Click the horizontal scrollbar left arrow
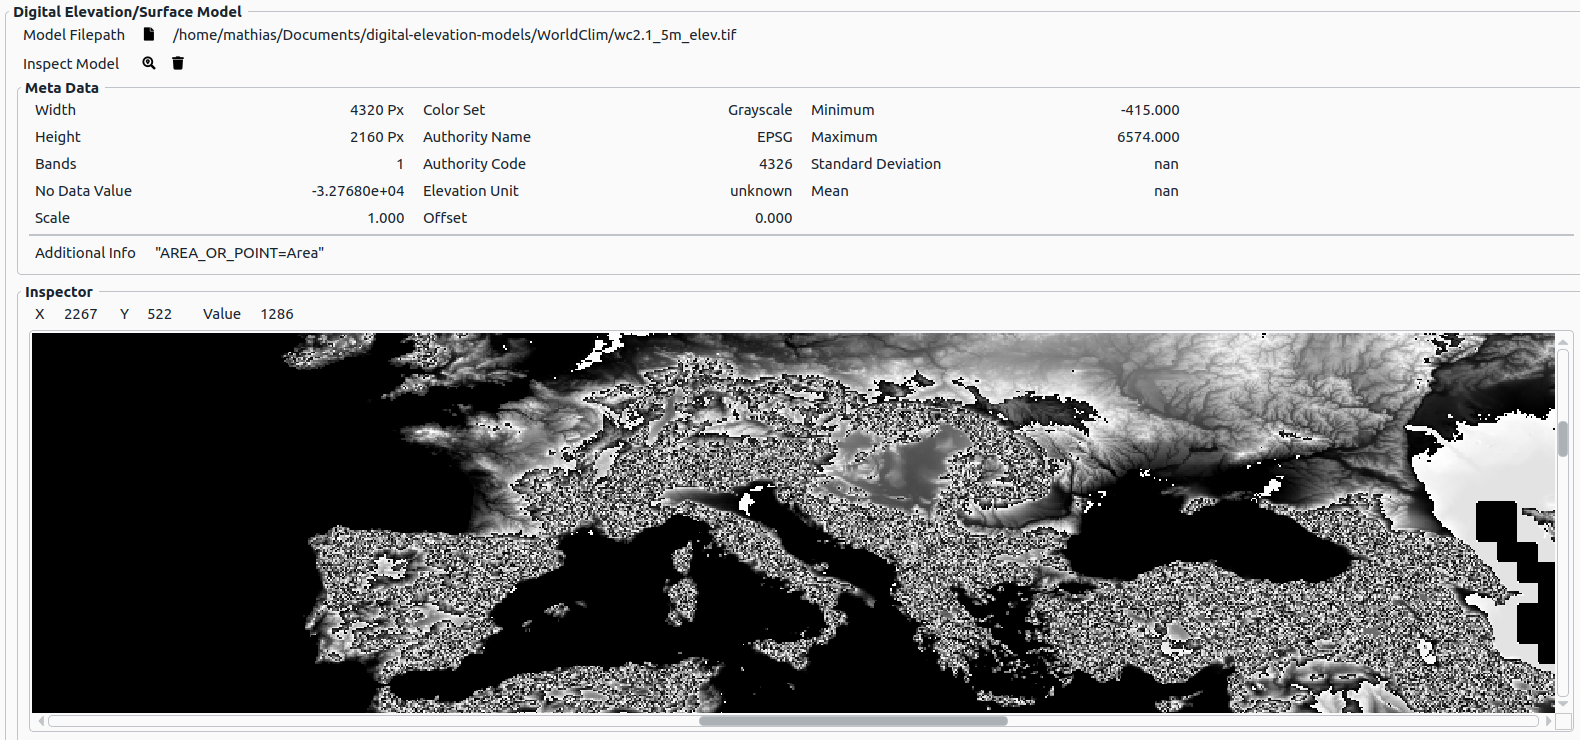The image size is (1580, 740). 41,721
